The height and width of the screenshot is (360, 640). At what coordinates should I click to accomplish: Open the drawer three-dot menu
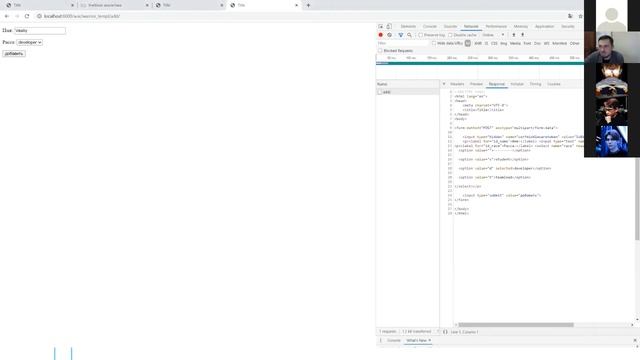click(x=380, y=340)
